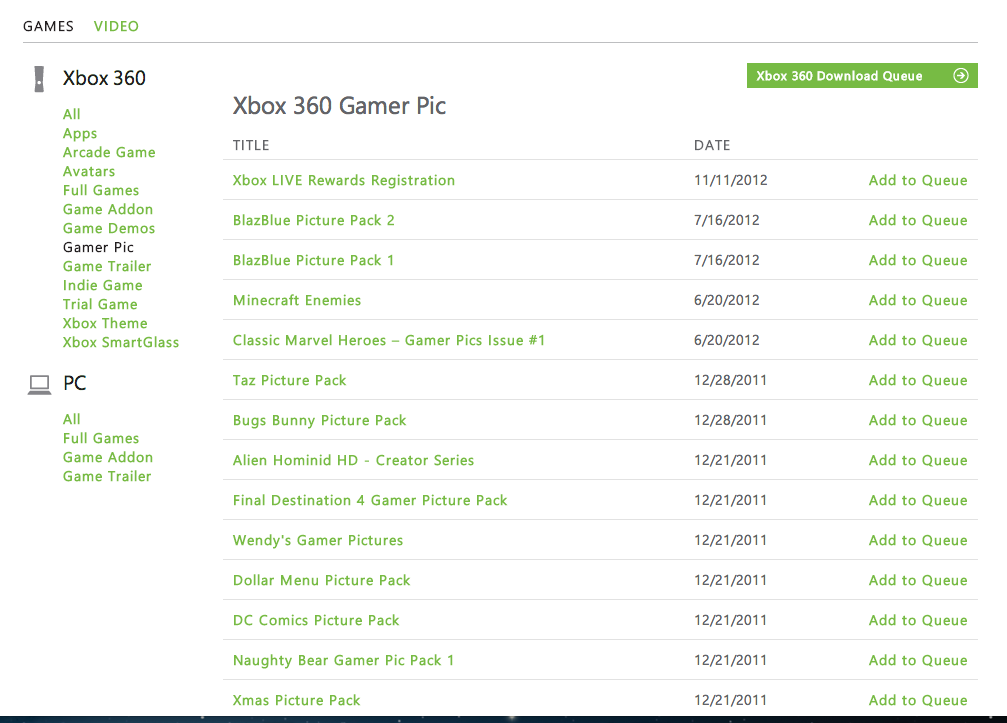Open Classic Marvel Heroes Gamer Pics Issue #1
The width and height of the screenshot is (1007, 723).
(x=389, y=340)
